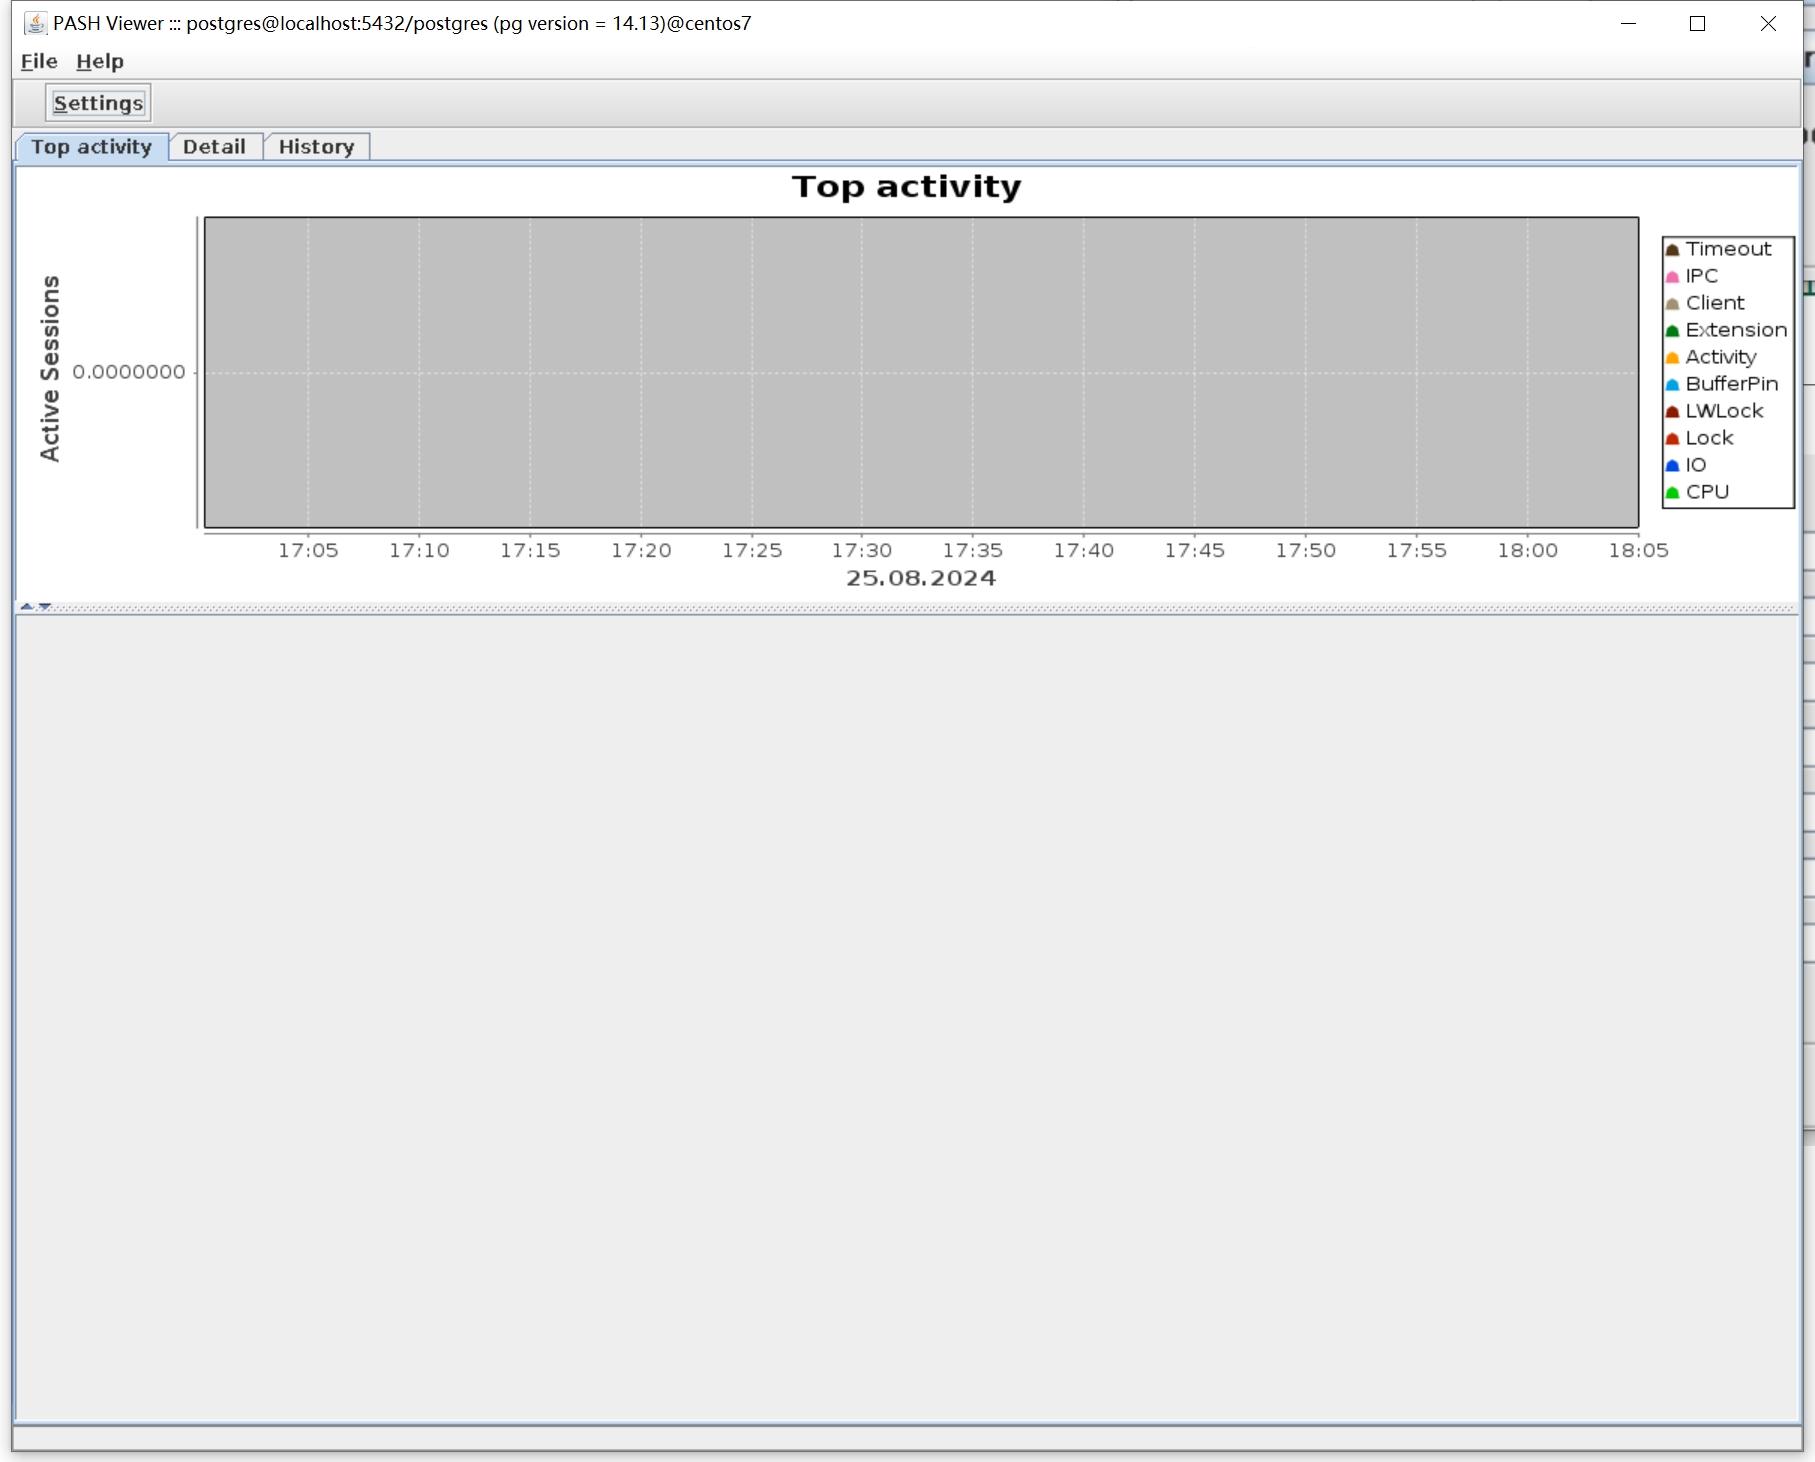This screenshot has height=1462, width=1815.
Task: Click the LWLock legend swatch
Action: tap(1672, 412)
